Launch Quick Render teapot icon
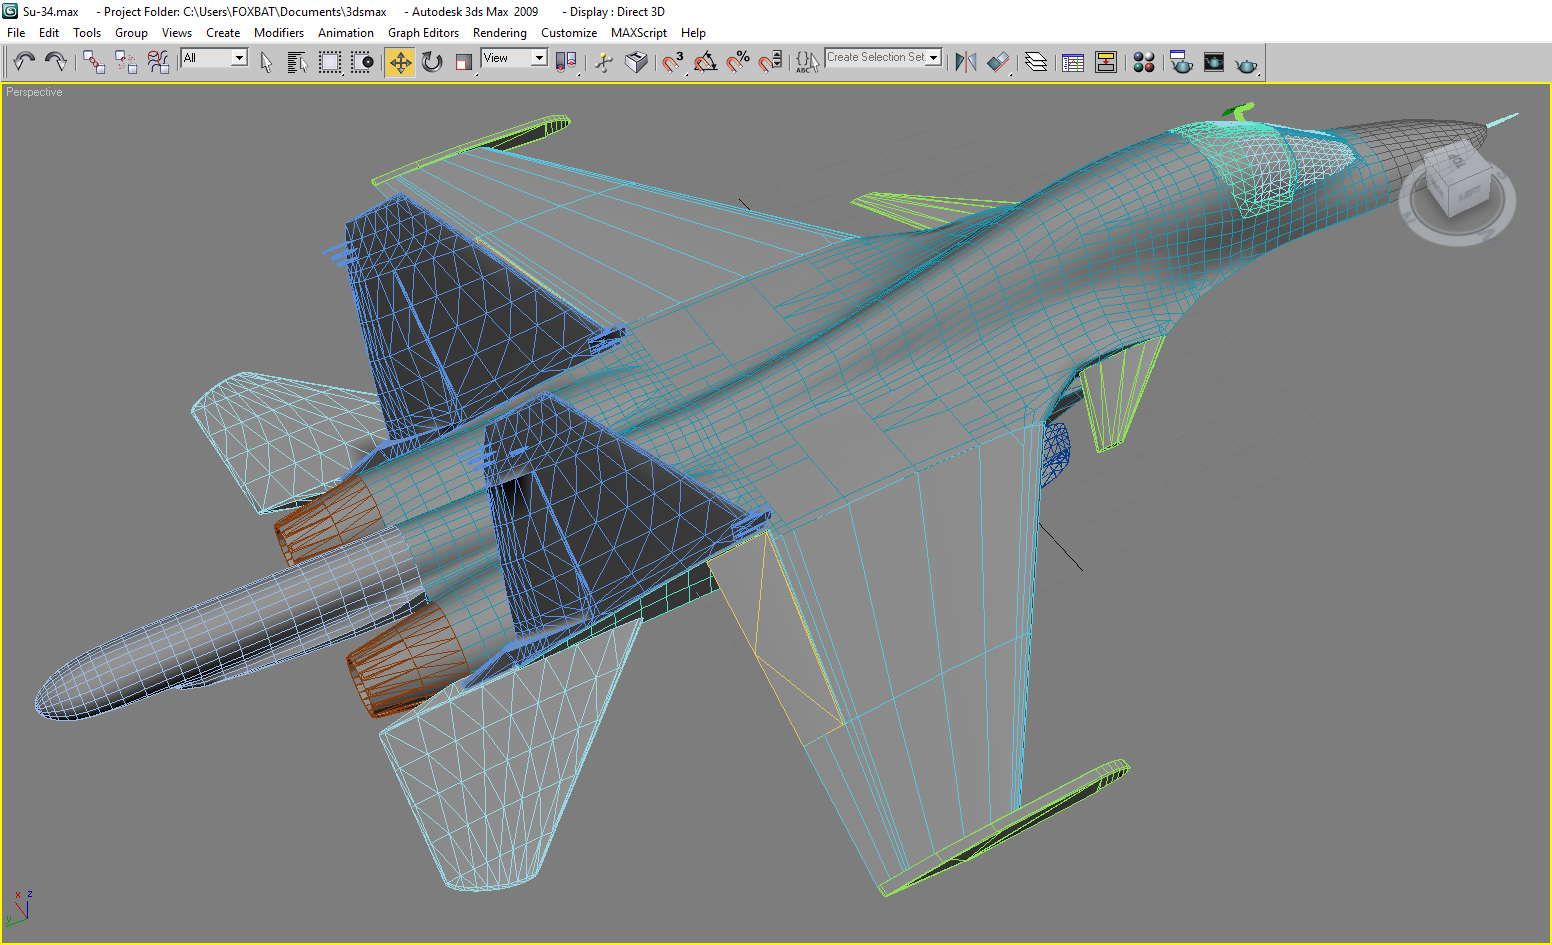This screenshot has width=1552, height=945. pos(1246,64)
